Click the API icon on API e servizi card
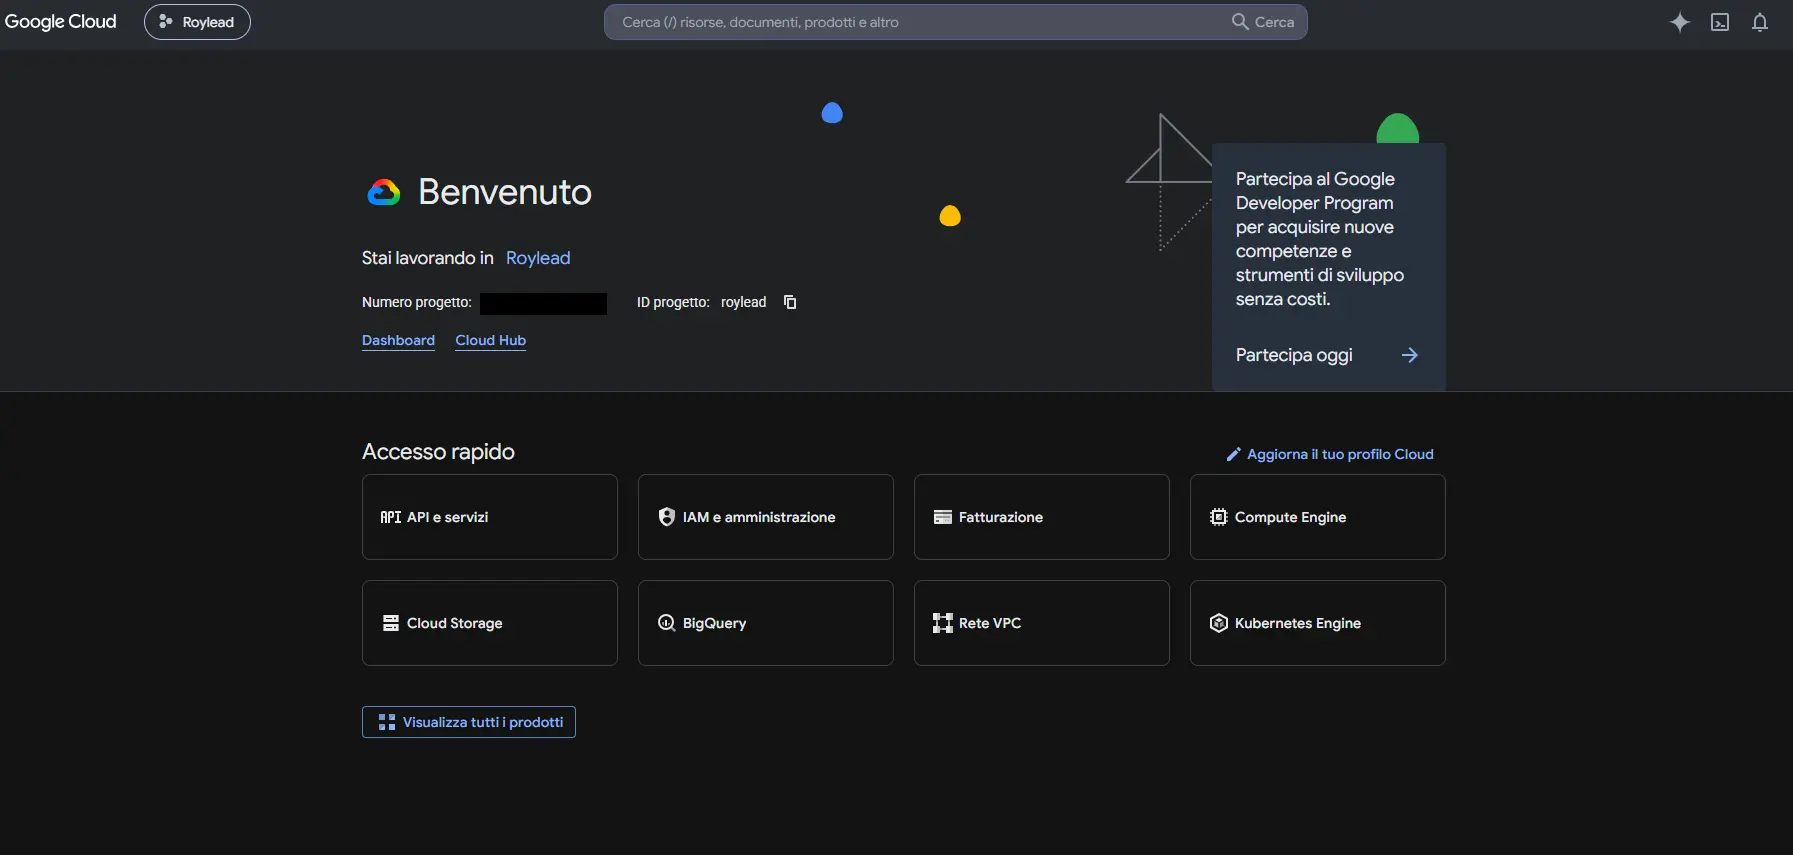The image size is (1793, 855). coord(391,517)
